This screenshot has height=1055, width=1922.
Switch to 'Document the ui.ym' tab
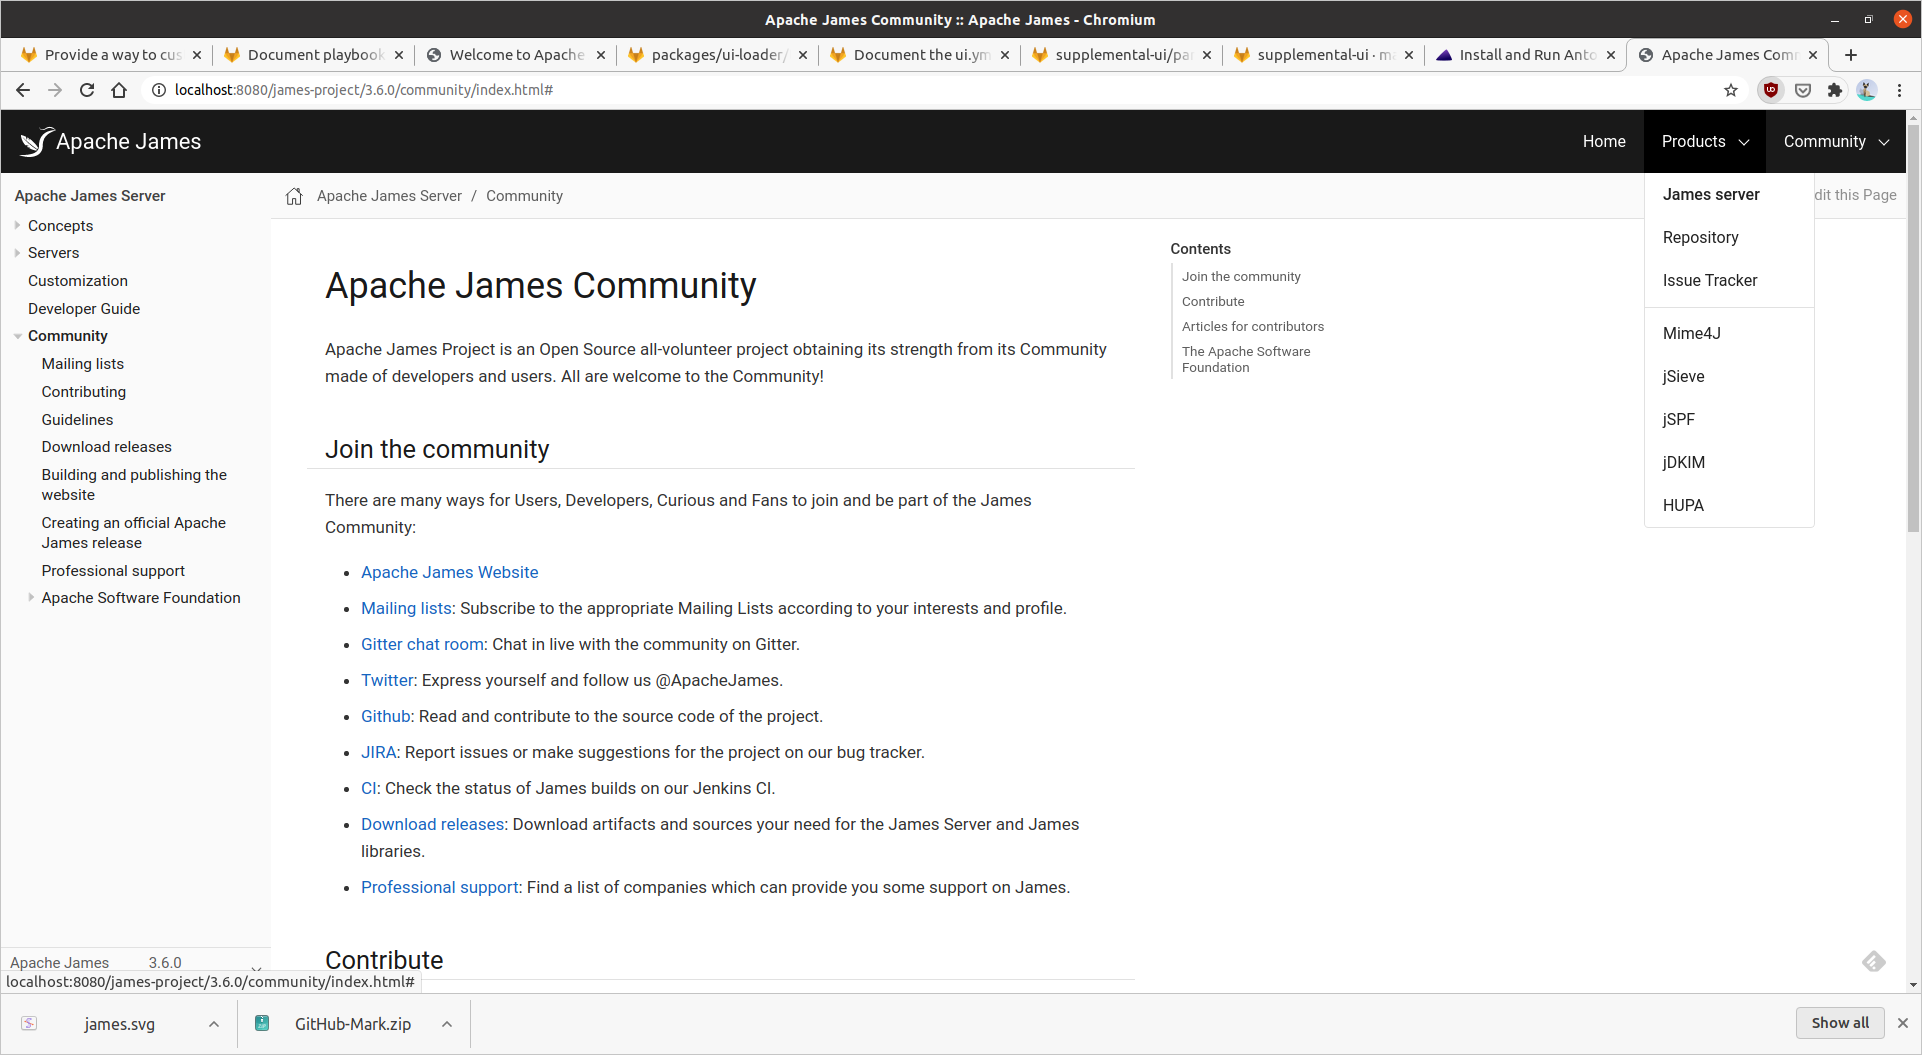point(919,55)
